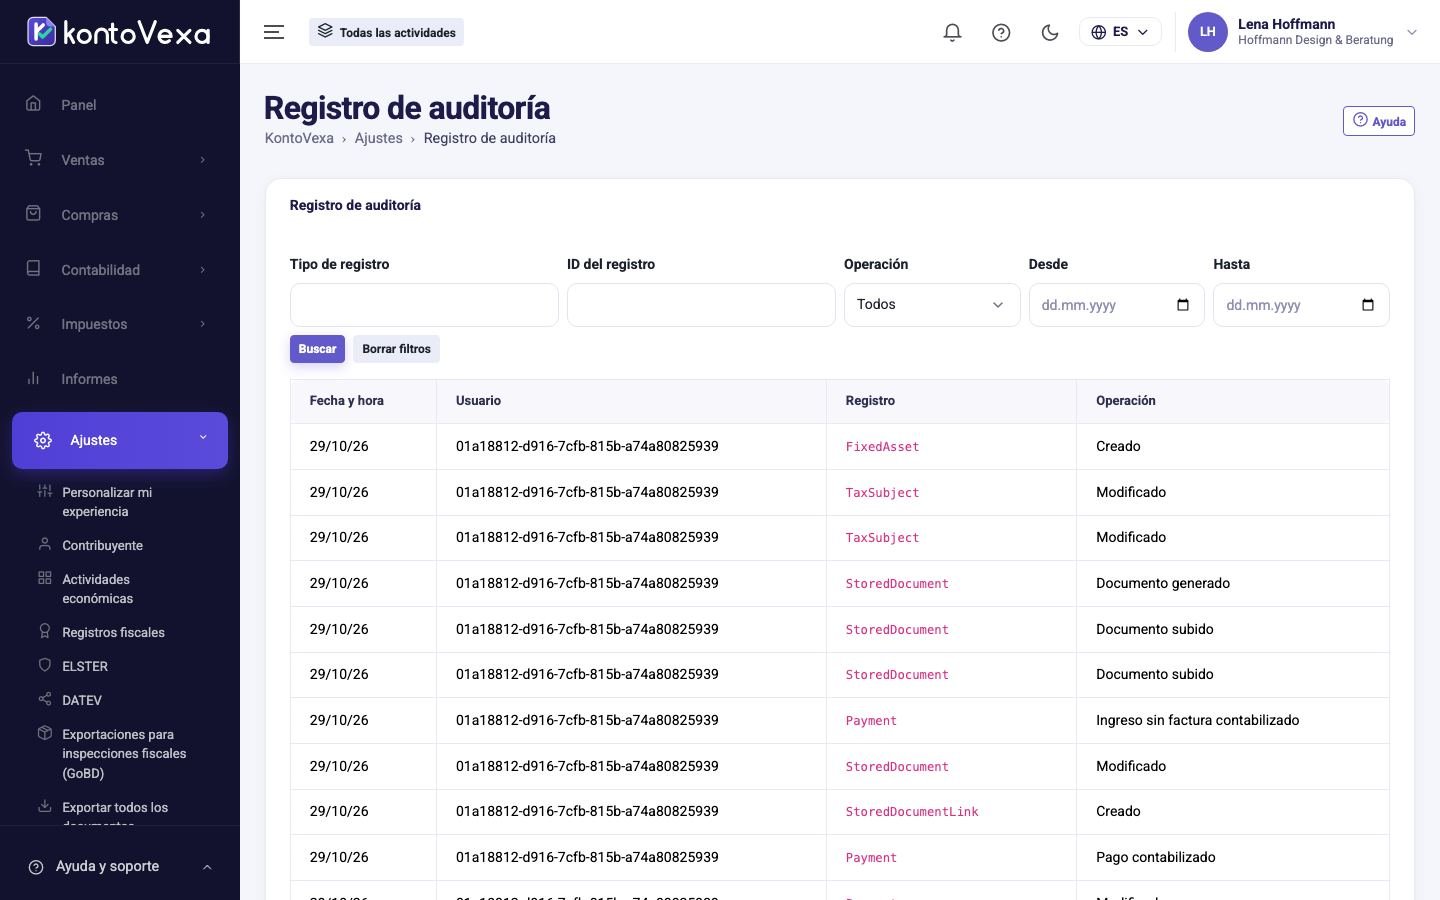The width and height of the screenshot is (1440, 900).
Task: Click the ELSTER shield icon
Action: point(44,665)
